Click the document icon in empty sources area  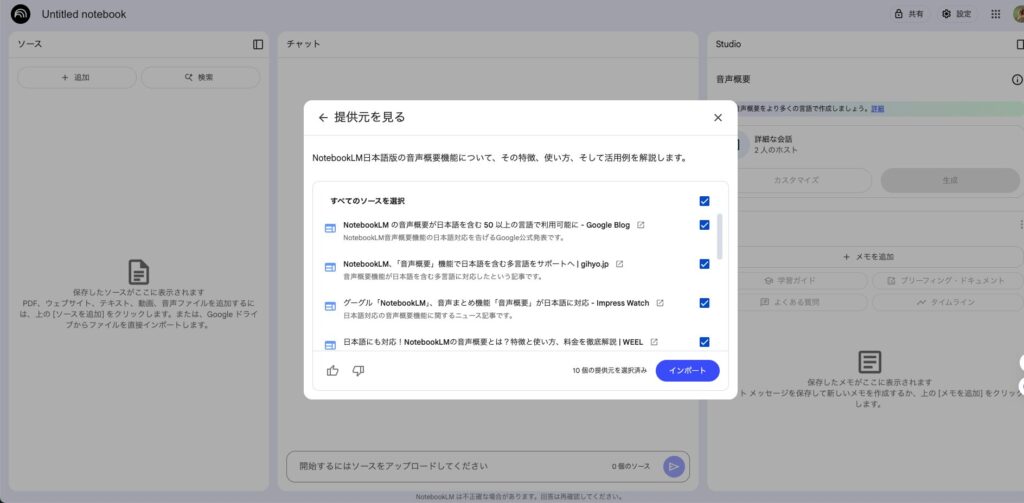[138, 272]
